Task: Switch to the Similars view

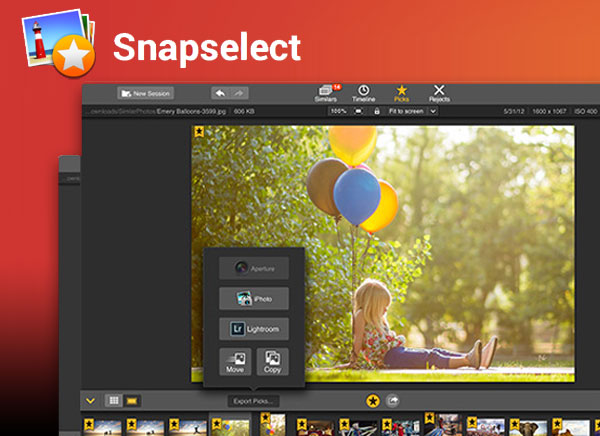Action: pos(326,93)
